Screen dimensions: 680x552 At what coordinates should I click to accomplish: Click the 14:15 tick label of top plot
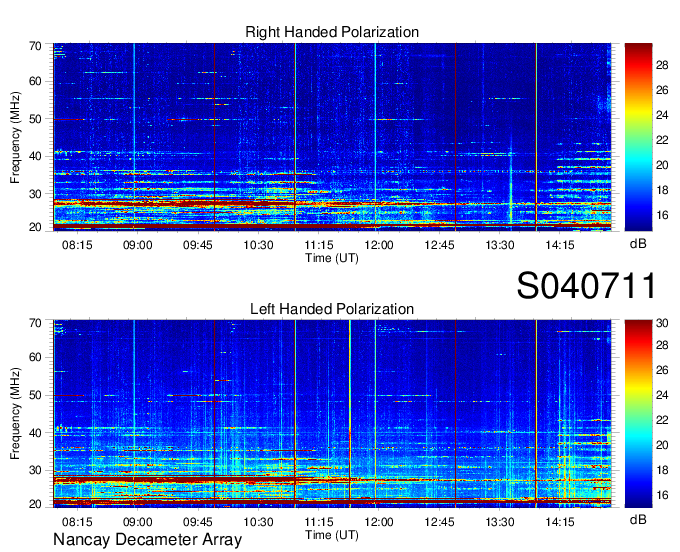click(560, 245)
